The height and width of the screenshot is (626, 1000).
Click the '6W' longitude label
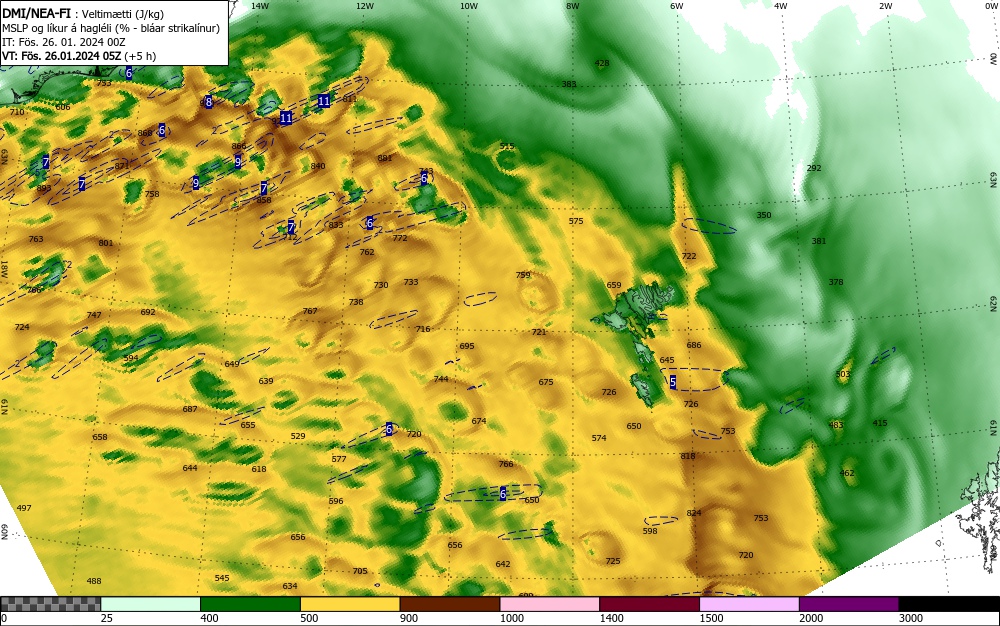point(677,6)
